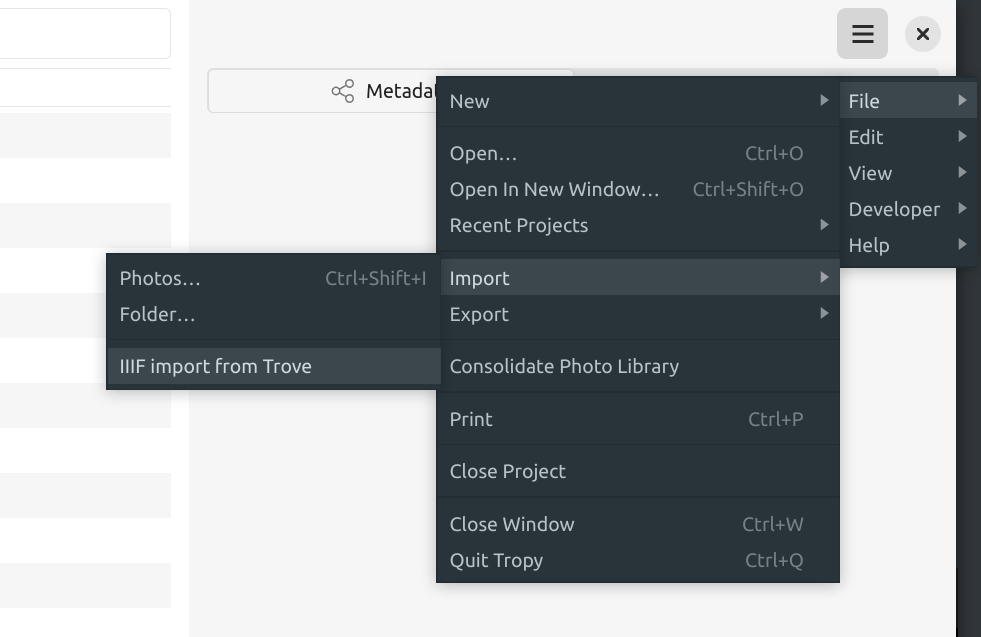This screenshot has width=981, height=637.
Task: Open the Help menu
Action: [x=908, y=245]
